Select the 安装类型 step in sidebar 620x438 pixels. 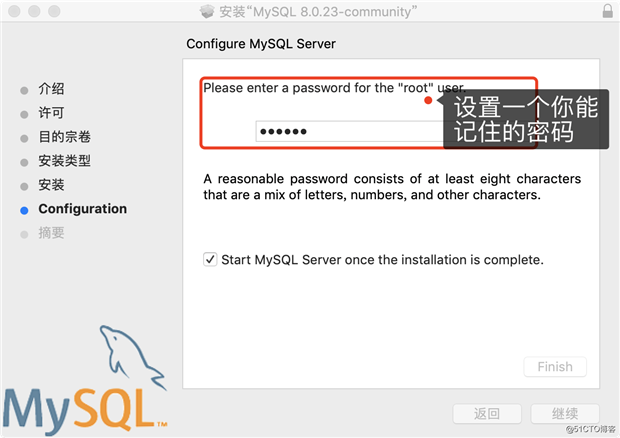click(x=64, y=161)
